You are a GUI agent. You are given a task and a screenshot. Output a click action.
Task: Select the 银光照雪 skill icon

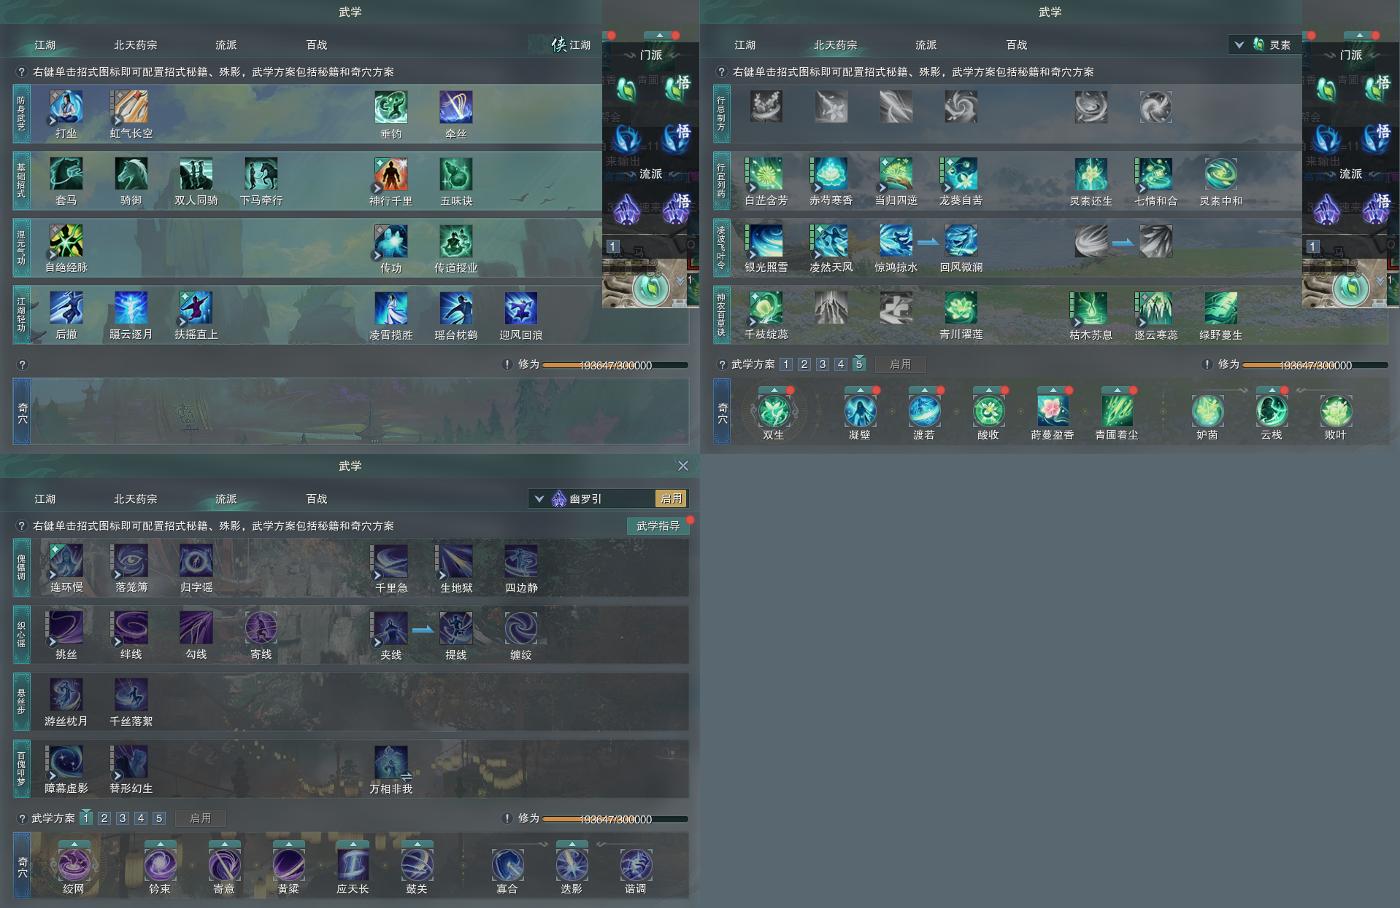766,241
